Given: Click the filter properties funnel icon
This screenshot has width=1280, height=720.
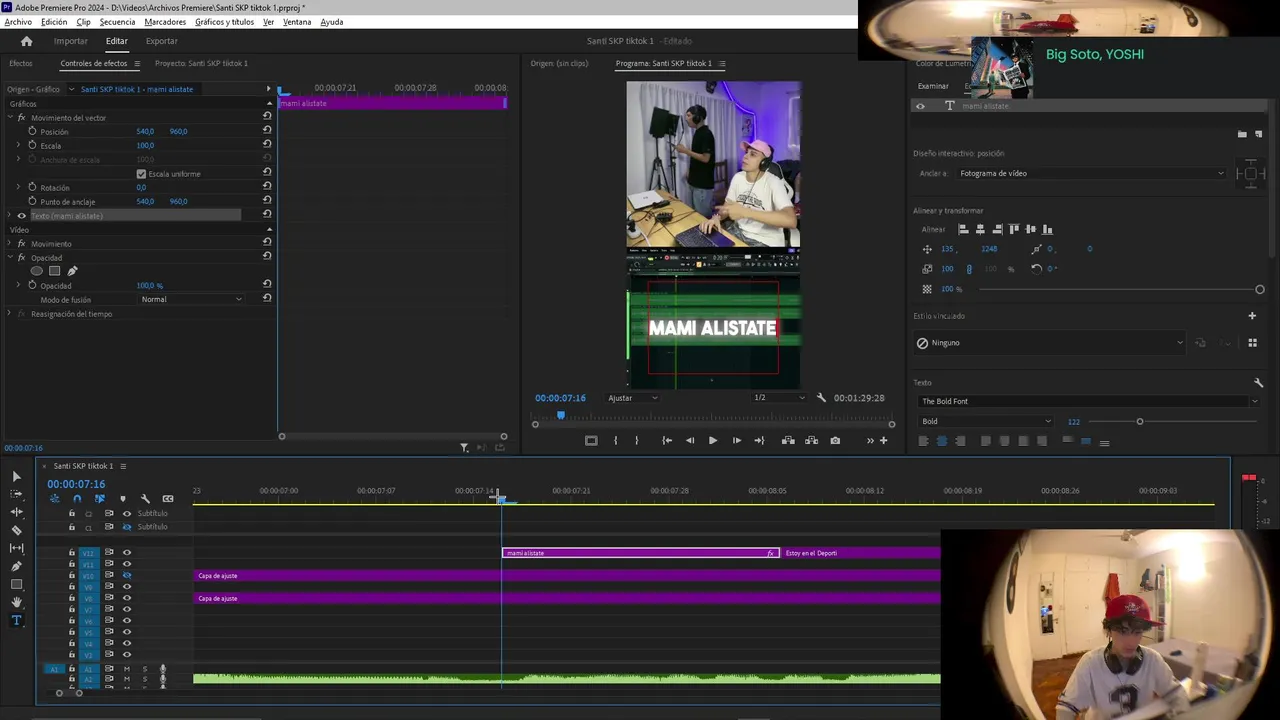Looking at the screenshot, I should [464, 448].
